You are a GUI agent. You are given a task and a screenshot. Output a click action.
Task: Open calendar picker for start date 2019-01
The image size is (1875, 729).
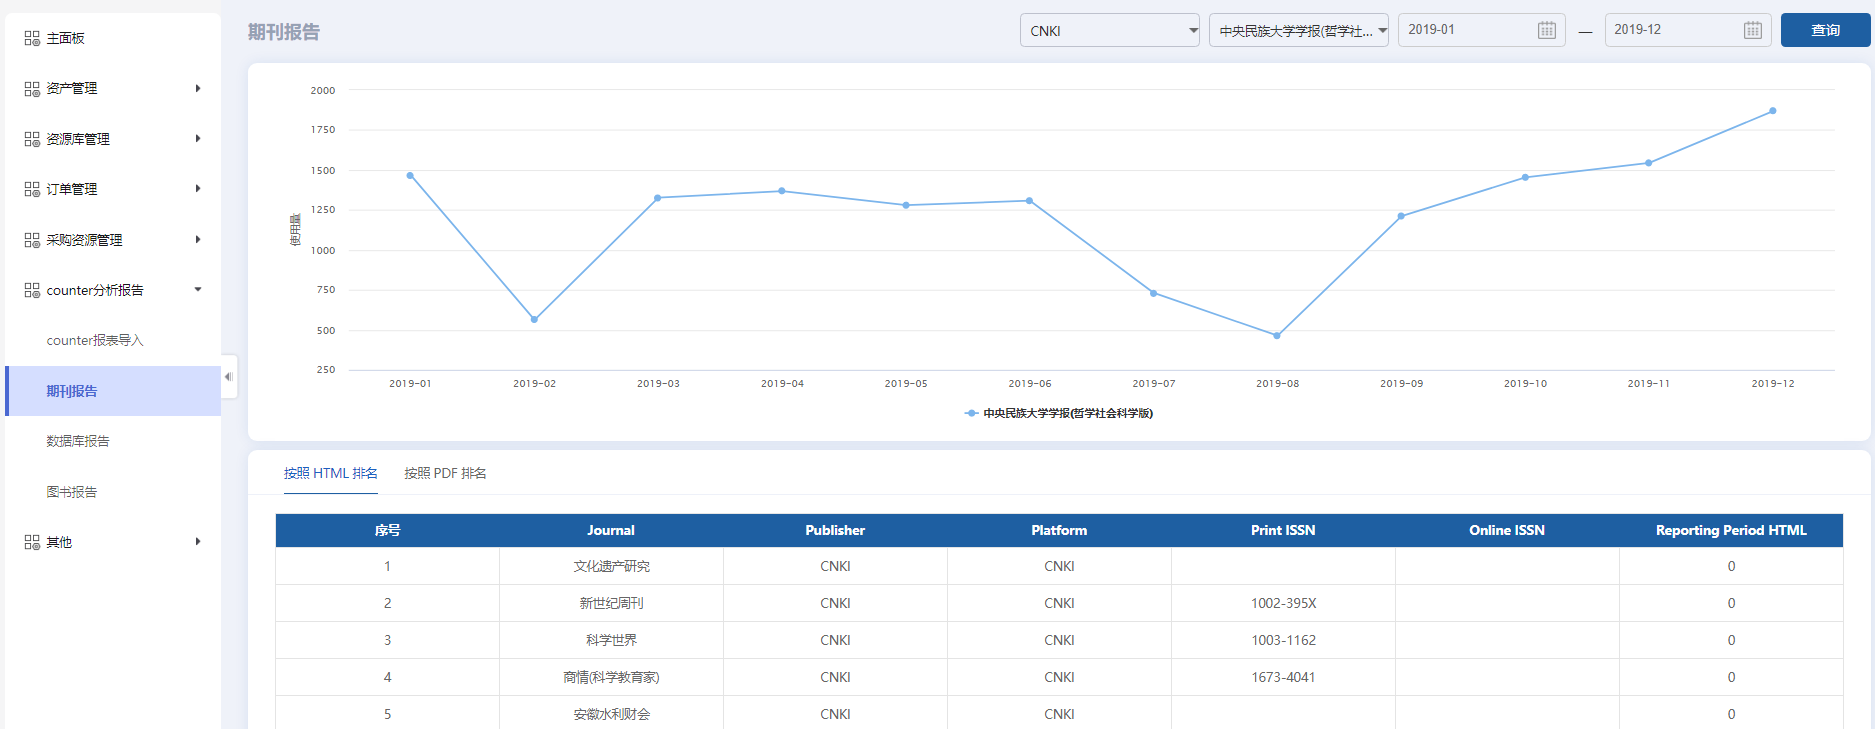(x=1546, y=30)
